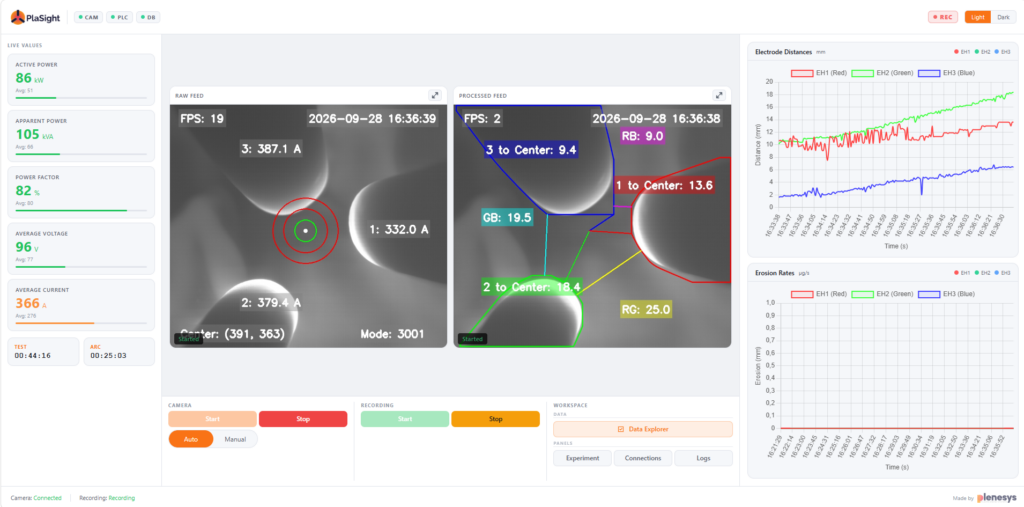
Task: Open the Data Explorer
Action: pyautogui.click(x=643, y=429)
